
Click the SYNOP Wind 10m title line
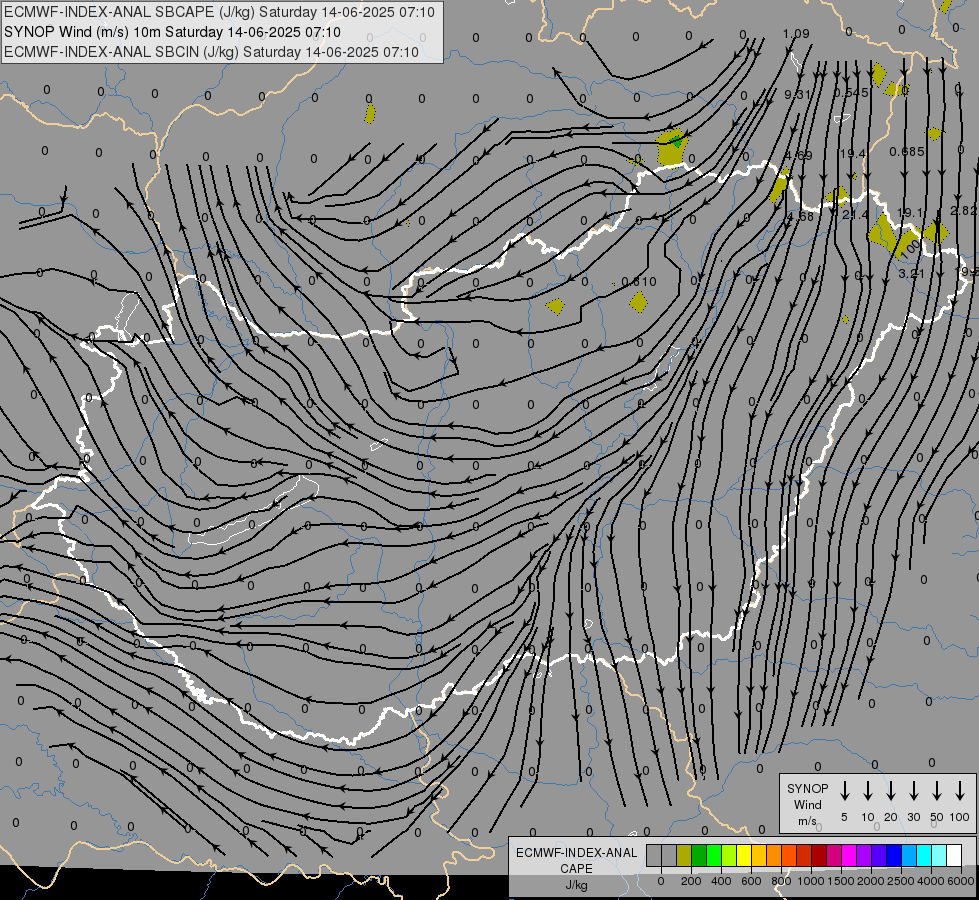172,32
